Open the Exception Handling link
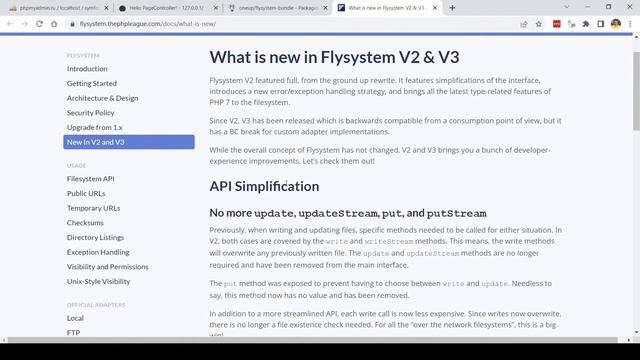This screenshot has height=360, width=640. (98, 252)
